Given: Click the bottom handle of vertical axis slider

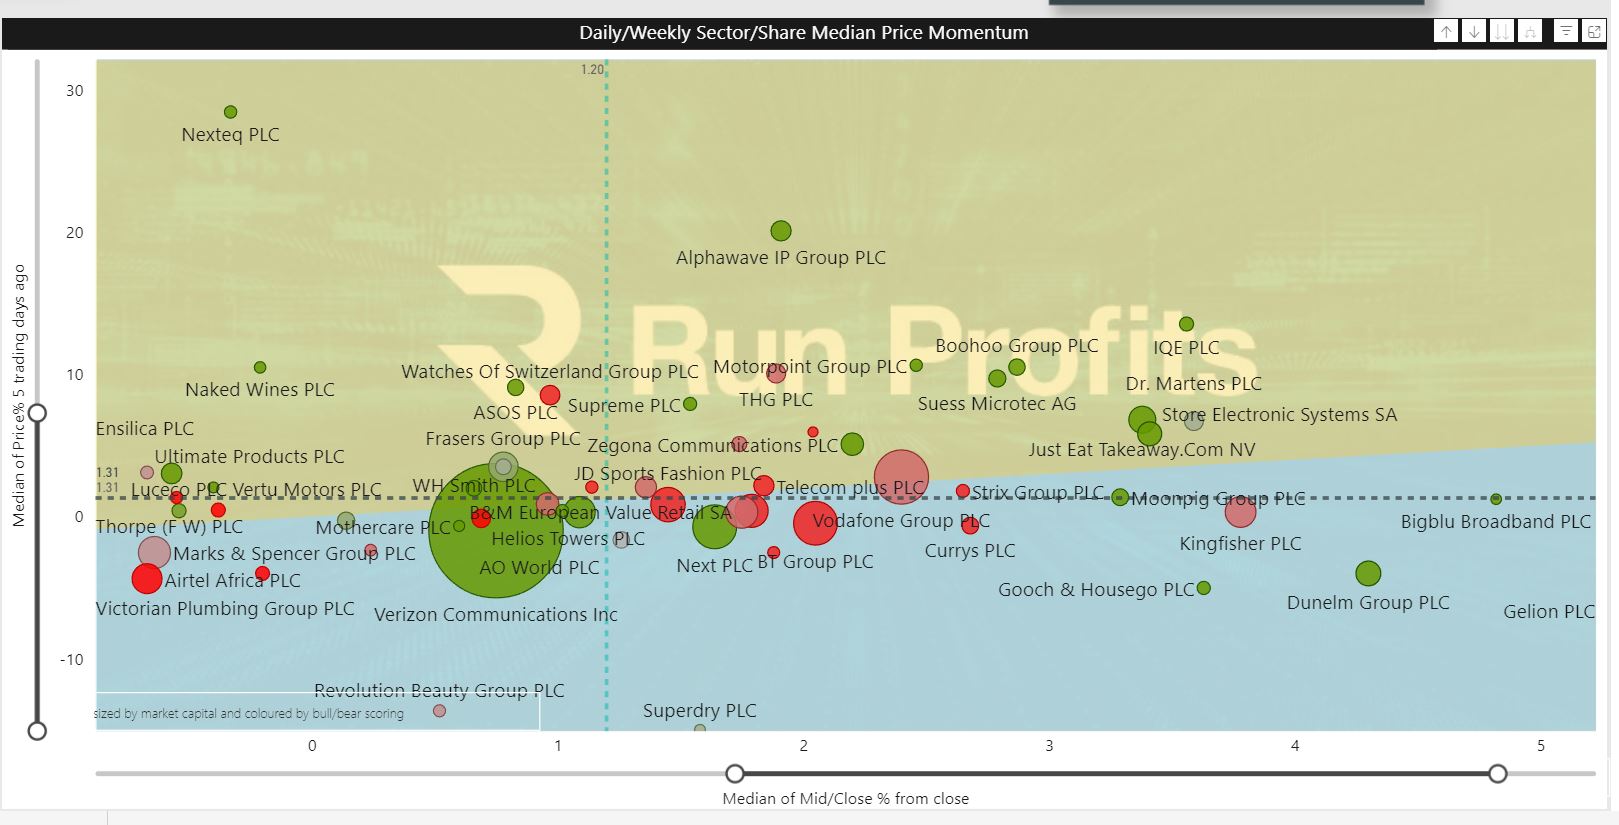Looking at the screenshot, I should tap(37, 731).
